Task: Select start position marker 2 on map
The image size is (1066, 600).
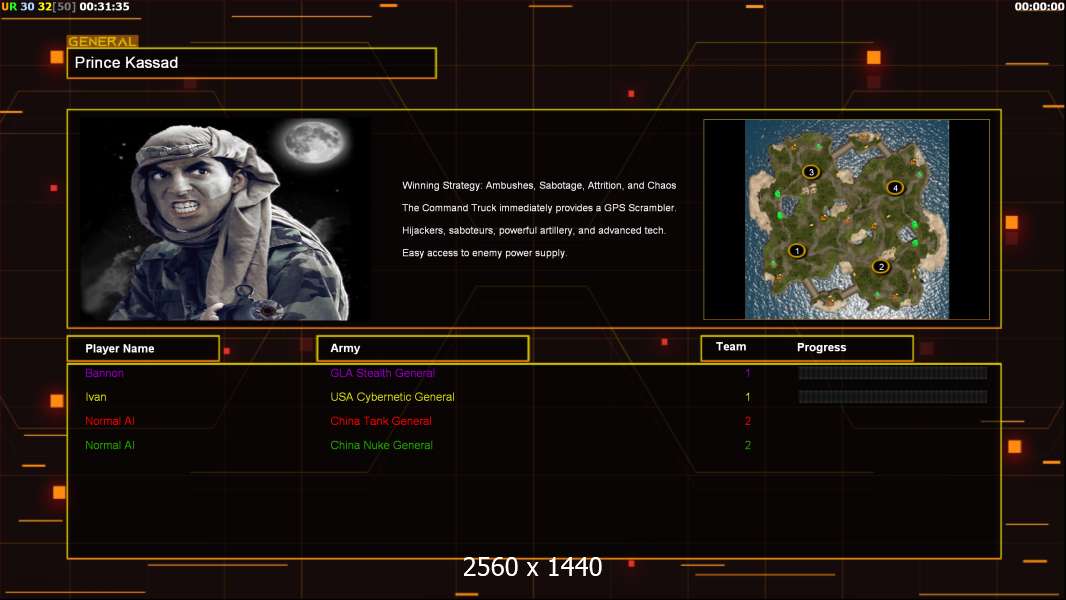Action: (880, 266)
